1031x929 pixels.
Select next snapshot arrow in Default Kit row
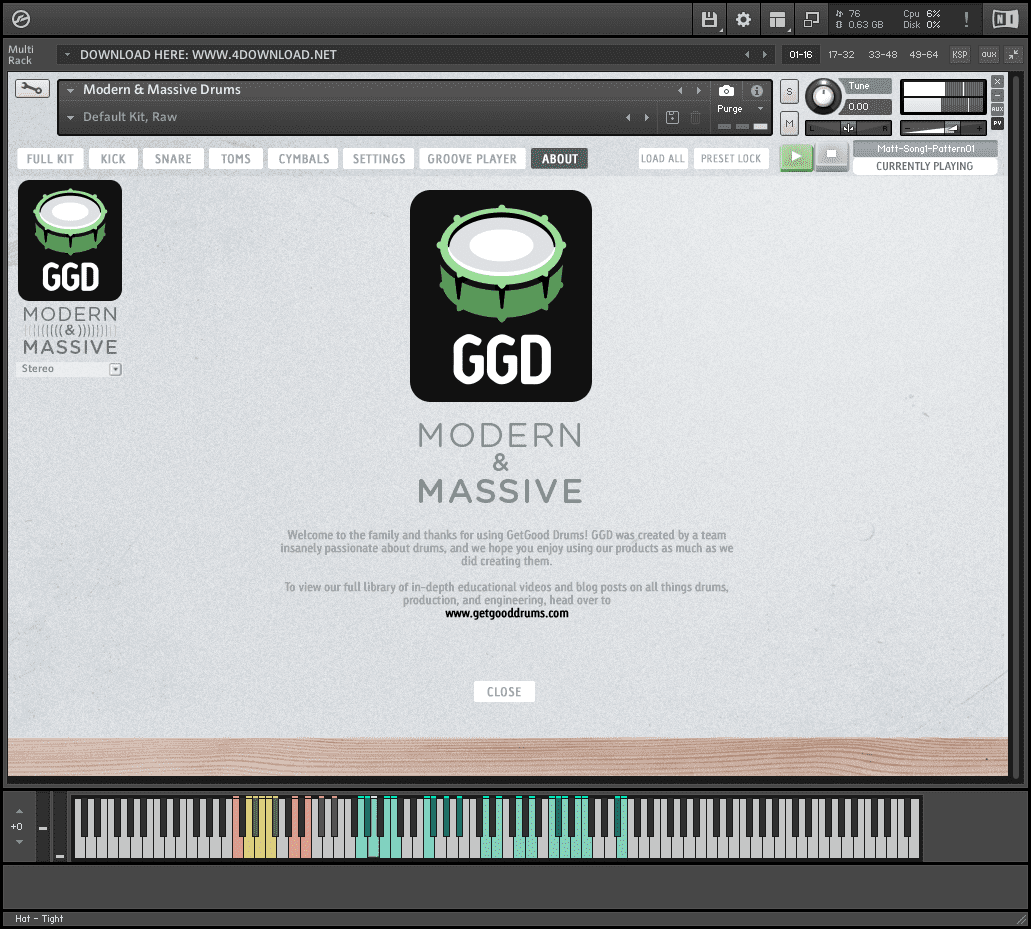[647, 118]
